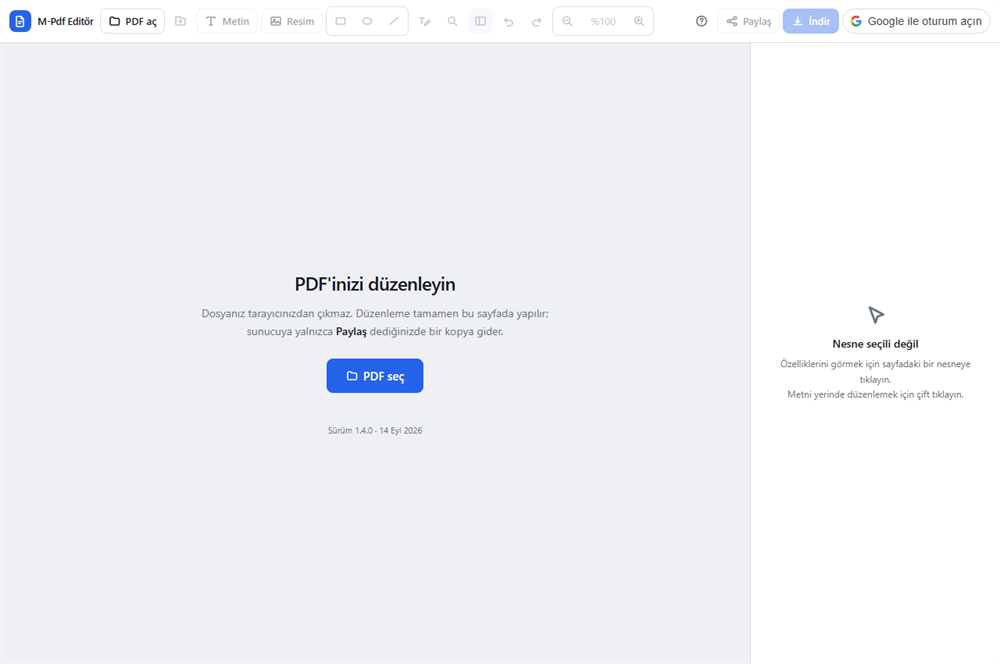
Task: Sign in with Google ile oturum açın
Action: [916, 21]
